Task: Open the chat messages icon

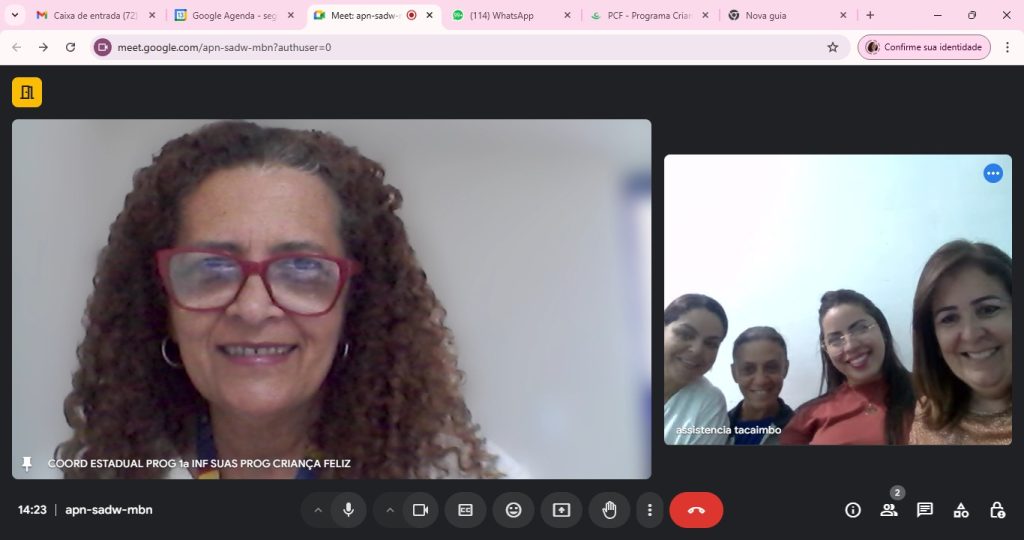Action: [x=925, y=510]
